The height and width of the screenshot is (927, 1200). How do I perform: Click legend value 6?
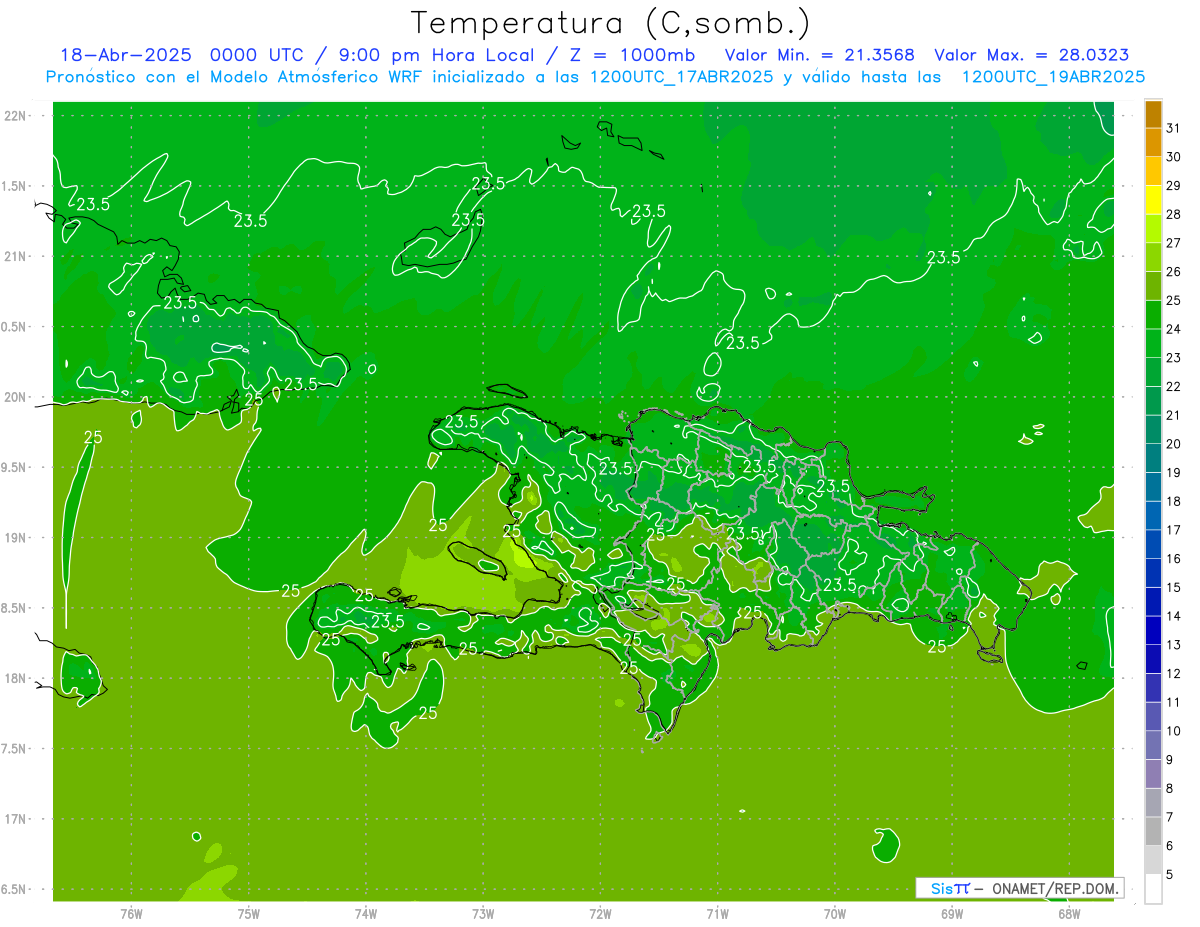(x=1170, y=846)
